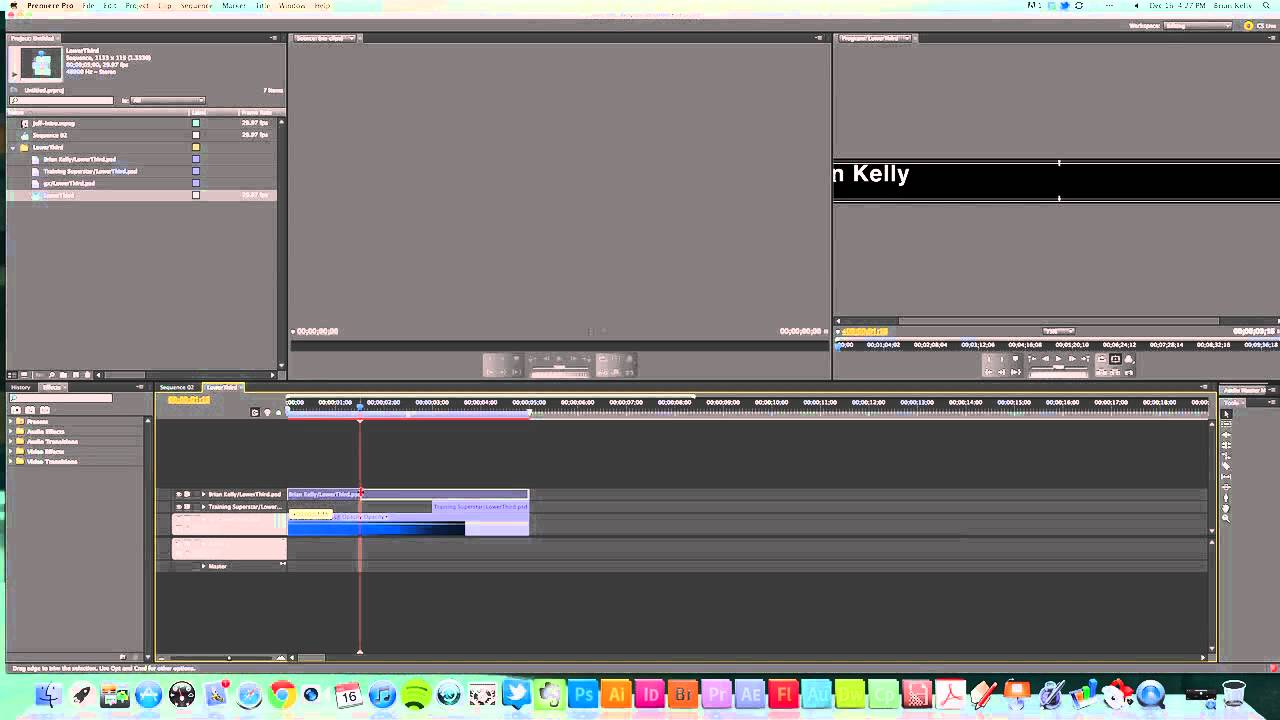The width and height of the screenshot is (1280, 720).
Task: Click the label color swatch for LowerThird bin
Action: (x=196, y=147)
